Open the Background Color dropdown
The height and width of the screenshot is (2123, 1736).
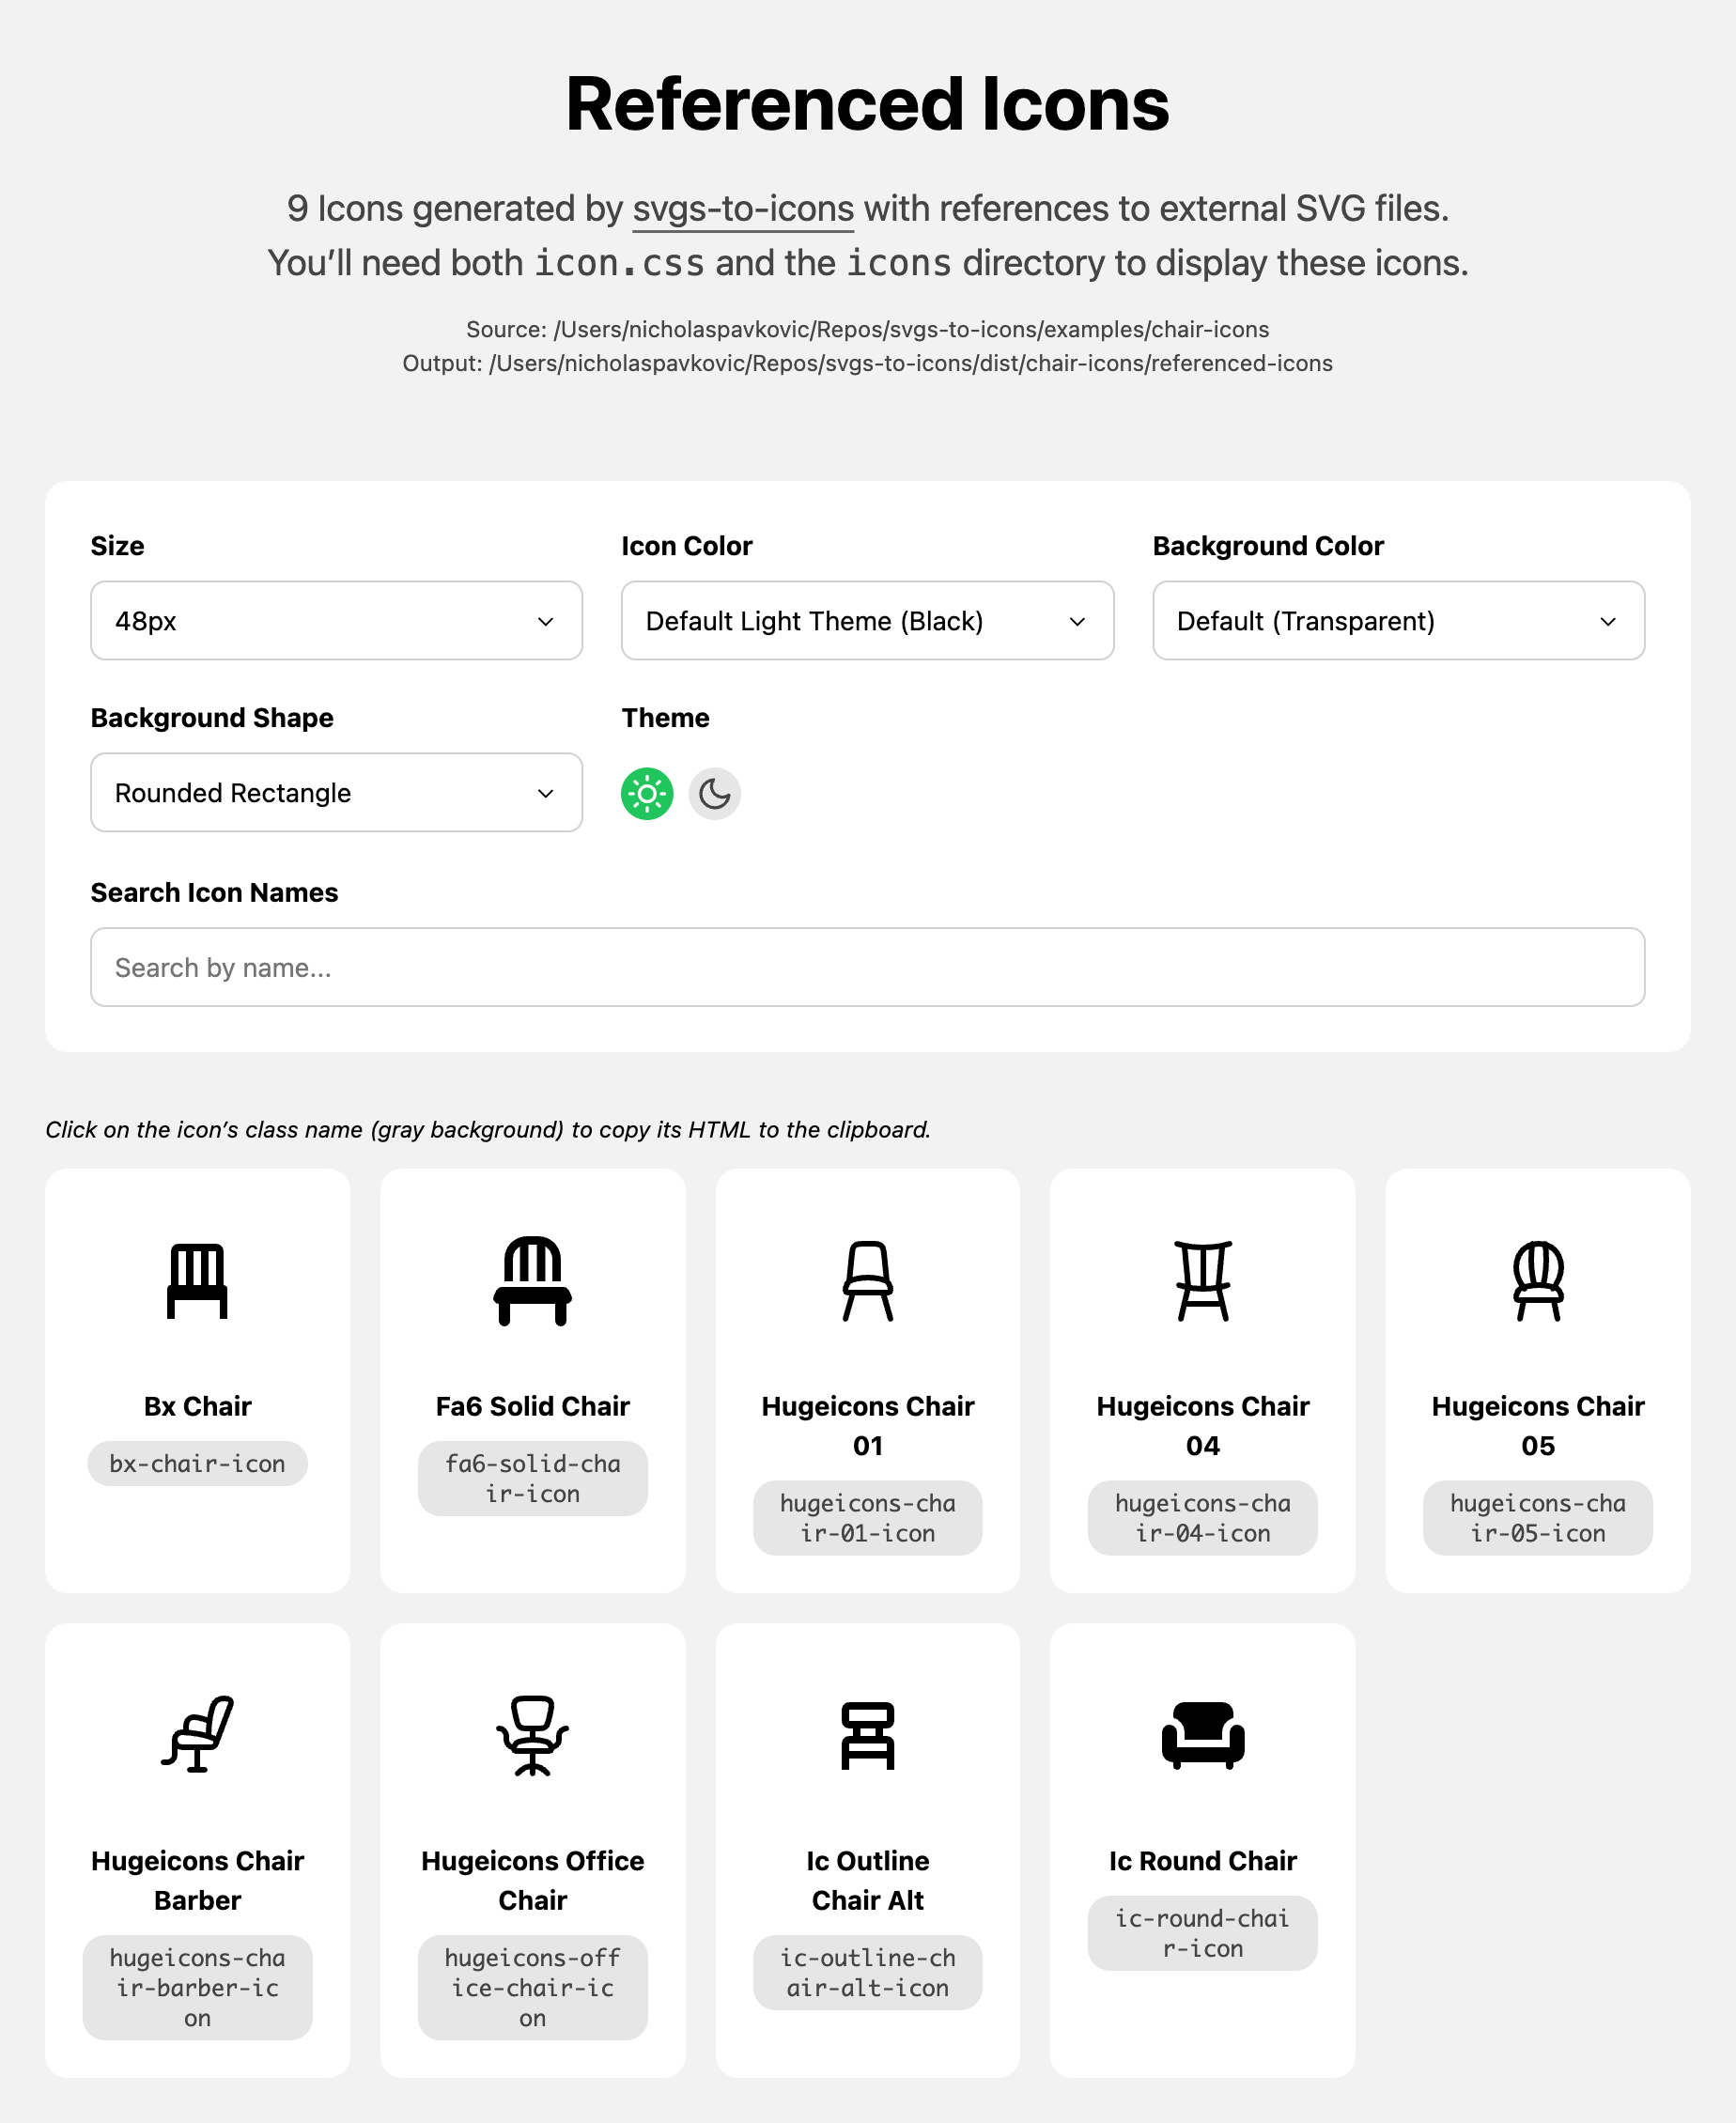click(1397, 621)
